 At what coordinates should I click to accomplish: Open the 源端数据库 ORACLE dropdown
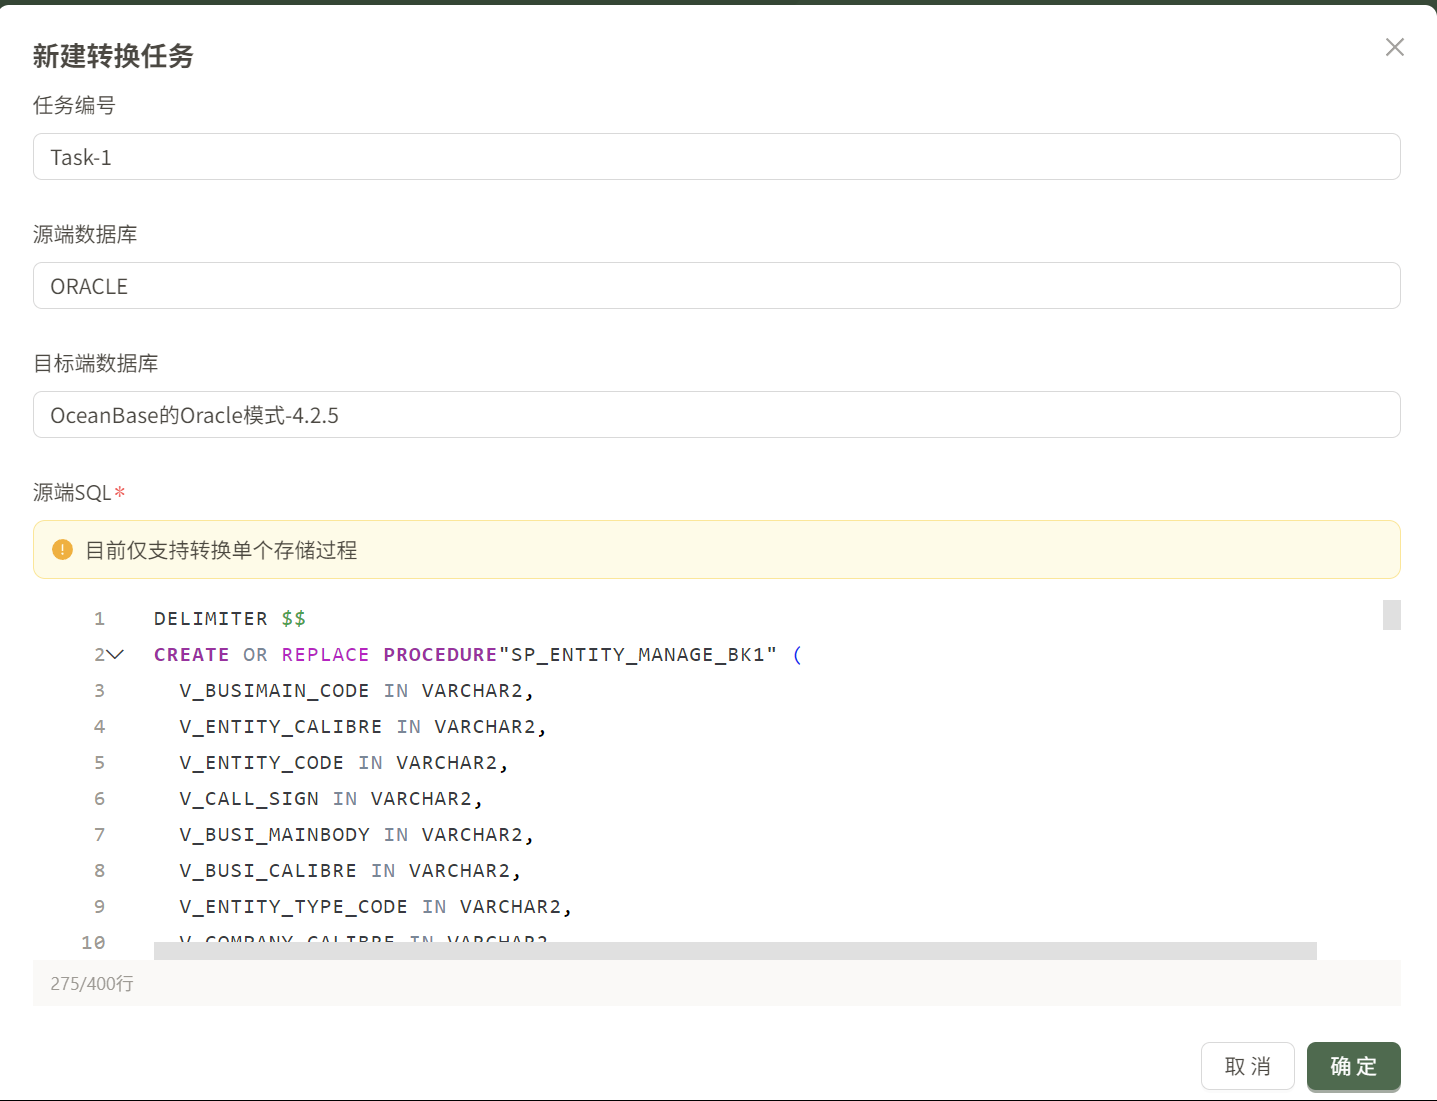tap(716, 286)
